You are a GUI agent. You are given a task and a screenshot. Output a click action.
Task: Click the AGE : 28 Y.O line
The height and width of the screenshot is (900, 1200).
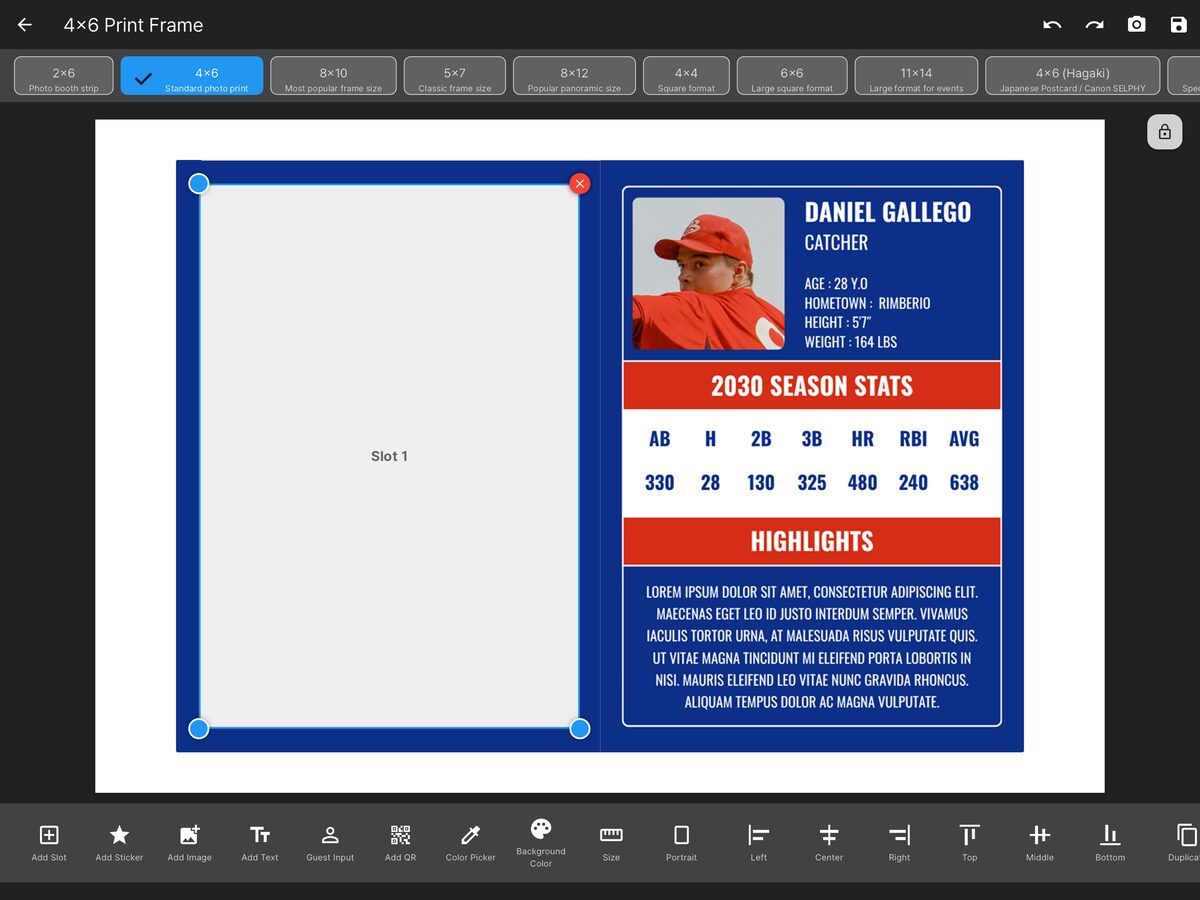coord(836,284)
